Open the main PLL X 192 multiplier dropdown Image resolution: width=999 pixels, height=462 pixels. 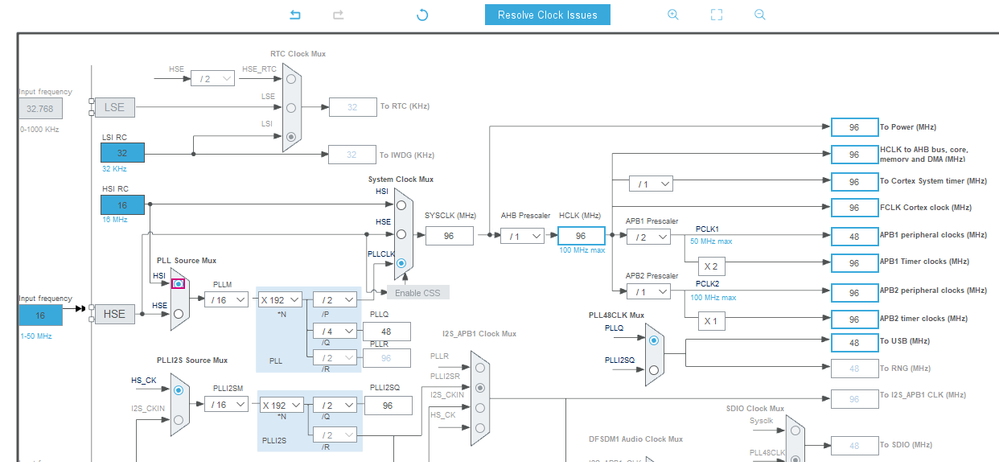pos(280,299)
